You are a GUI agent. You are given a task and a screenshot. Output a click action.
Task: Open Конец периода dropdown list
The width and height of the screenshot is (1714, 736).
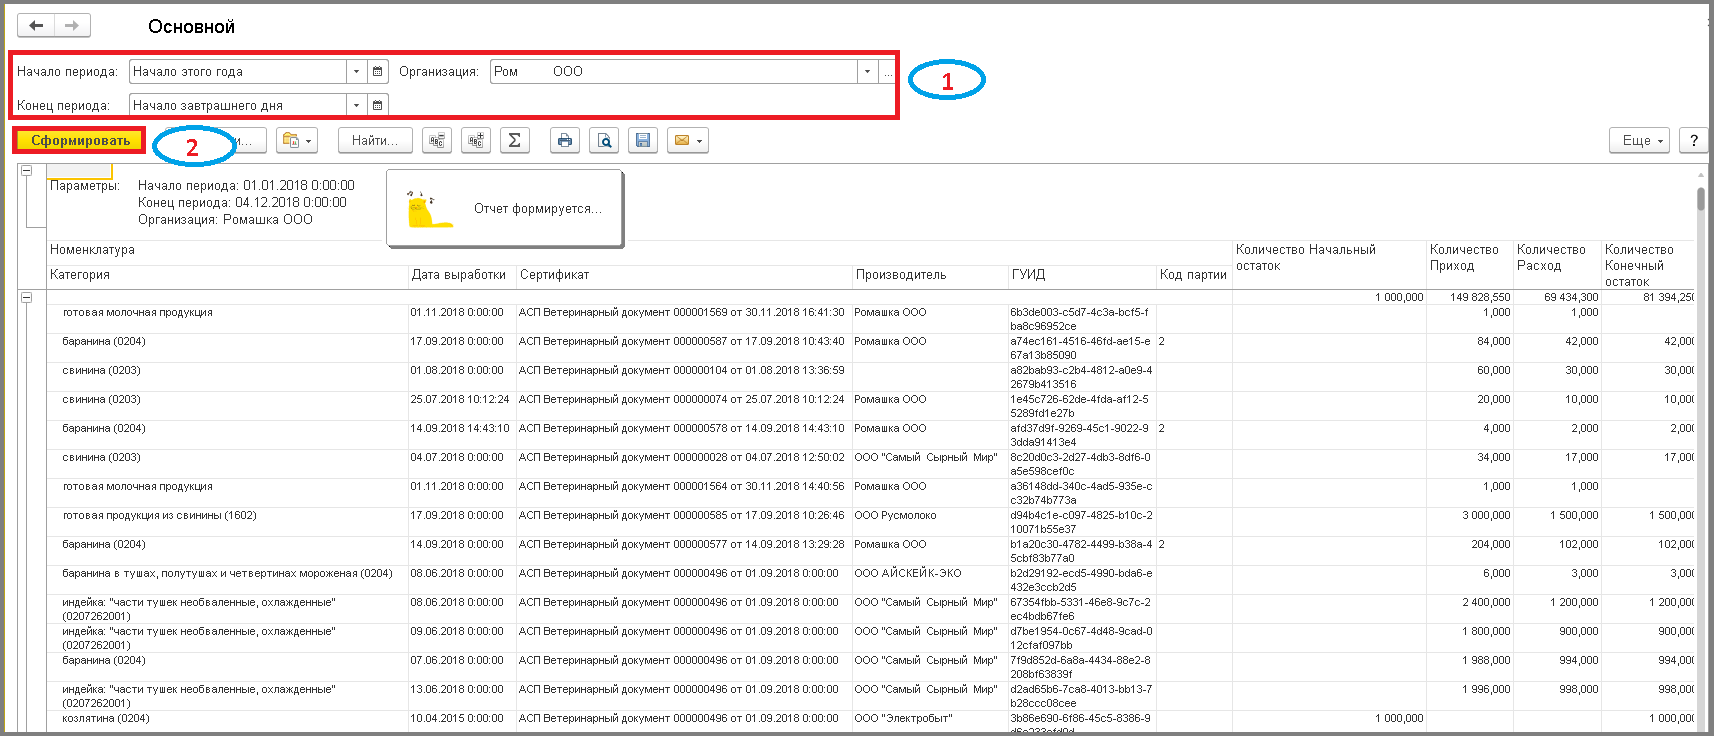coord(357,105)
